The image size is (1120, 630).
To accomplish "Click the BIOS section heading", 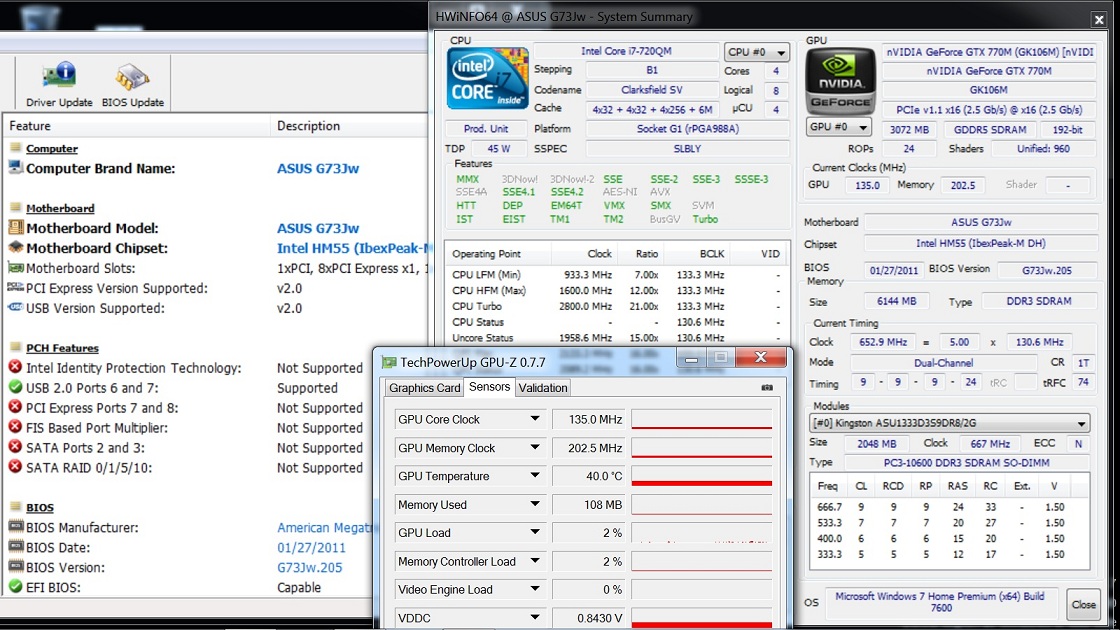I will [x=40, y=507].
